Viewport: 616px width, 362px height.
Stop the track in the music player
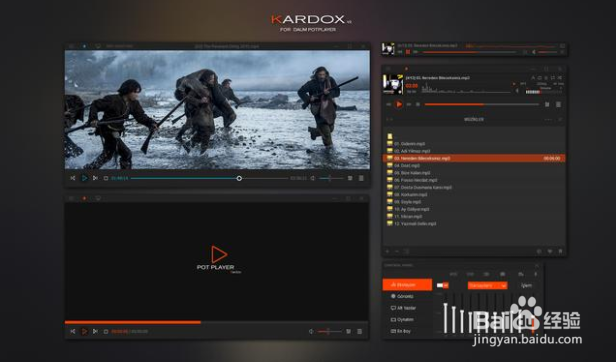418,104
